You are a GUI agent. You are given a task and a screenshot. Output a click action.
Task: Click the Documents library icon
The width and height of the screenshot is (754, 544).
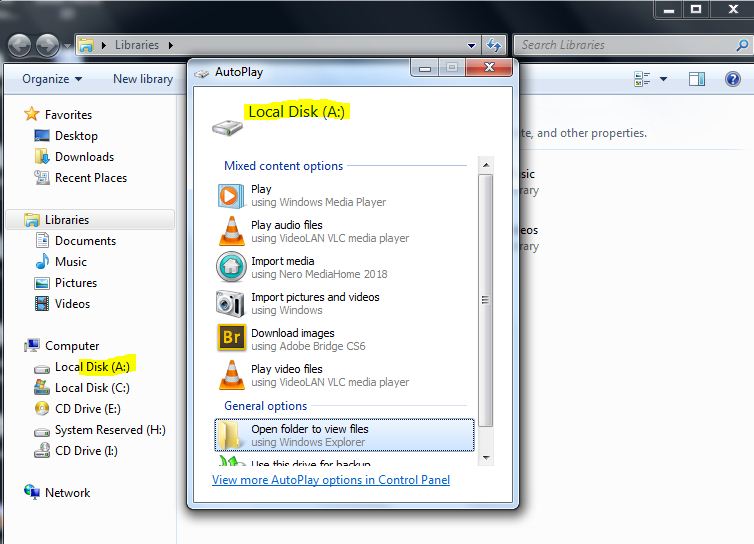coord(42,240)
